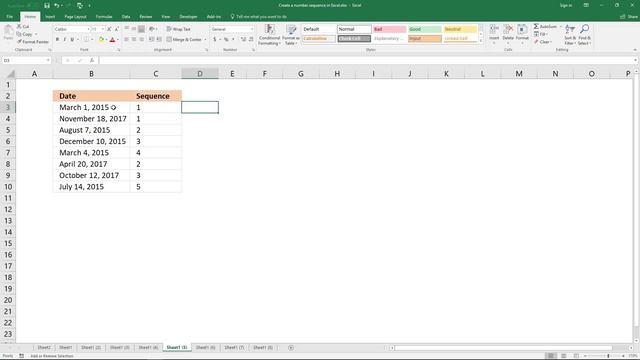Click the formula bar input
640x360 pixels.
[367, 60]
